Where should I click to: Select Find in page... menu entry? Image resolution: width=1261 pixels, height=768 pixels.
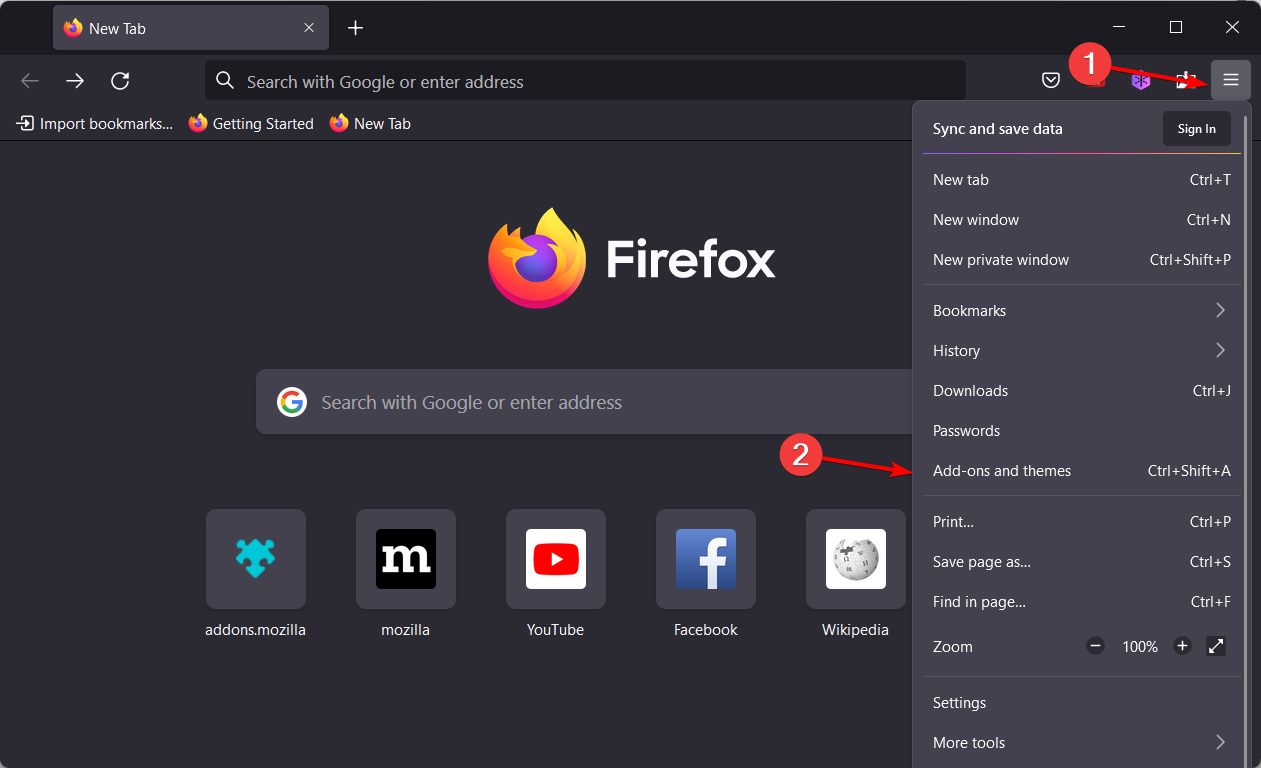(x=1082, y=602)
